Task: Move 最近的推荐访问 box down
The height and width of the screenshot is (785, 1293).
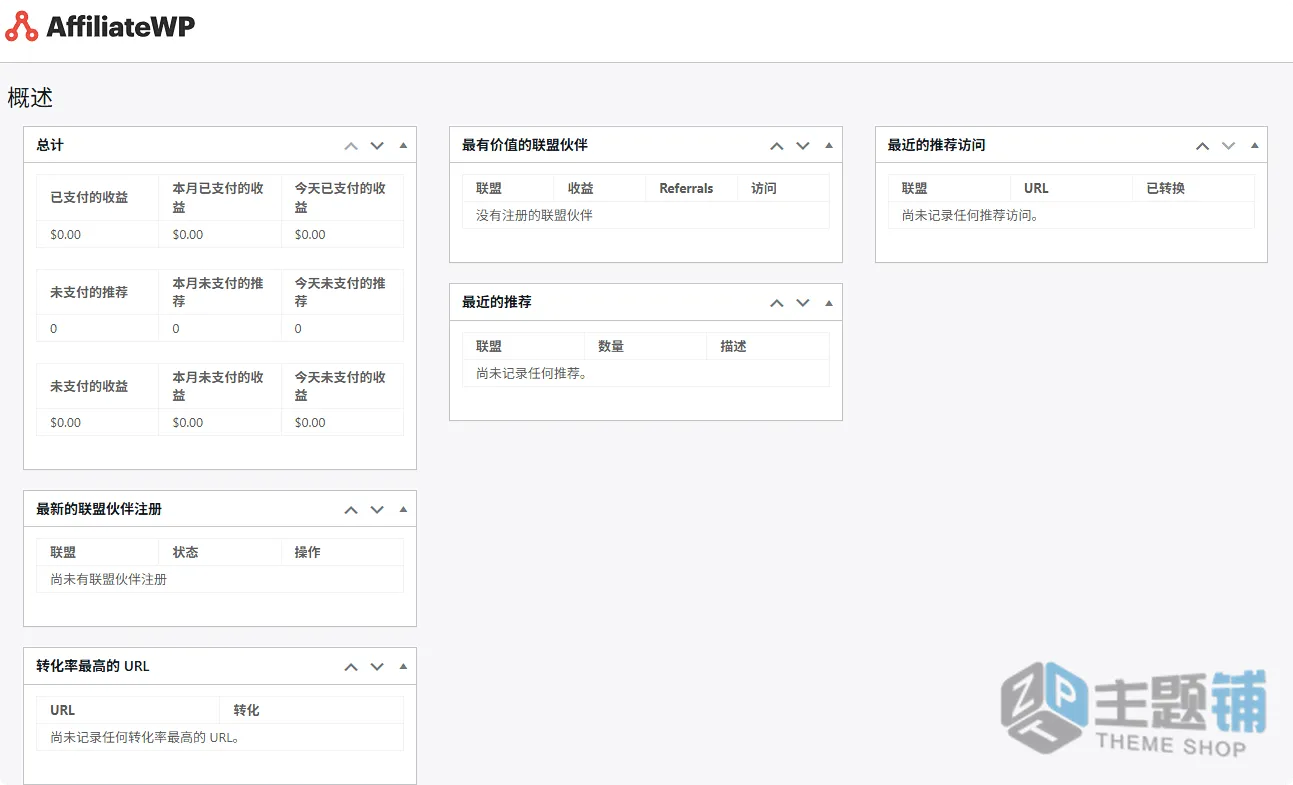Action: coord(1229,145)
